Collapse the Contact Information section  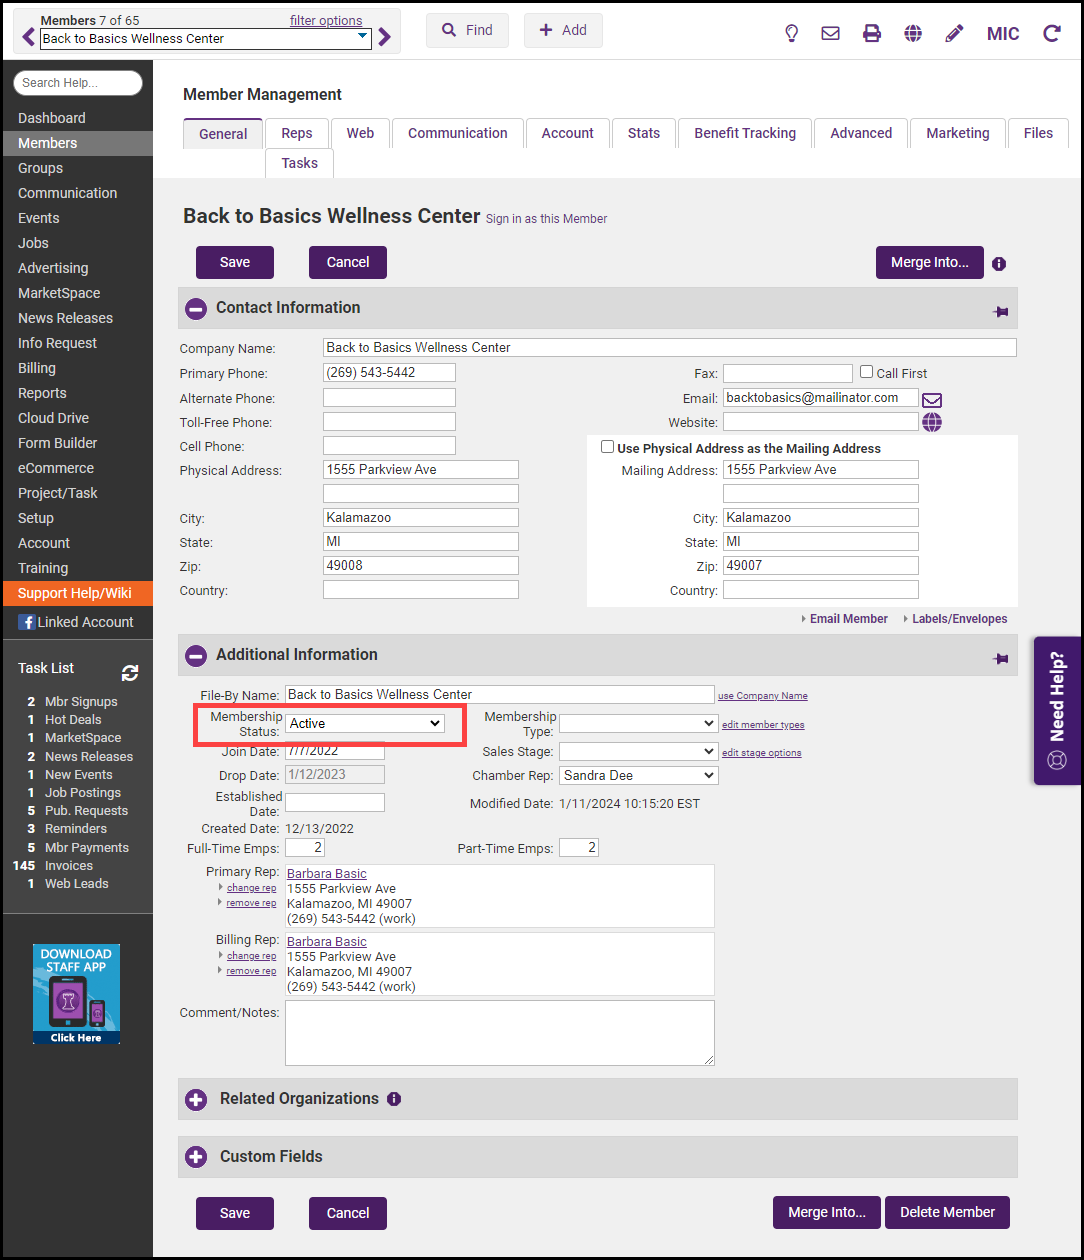click(196, 308)
